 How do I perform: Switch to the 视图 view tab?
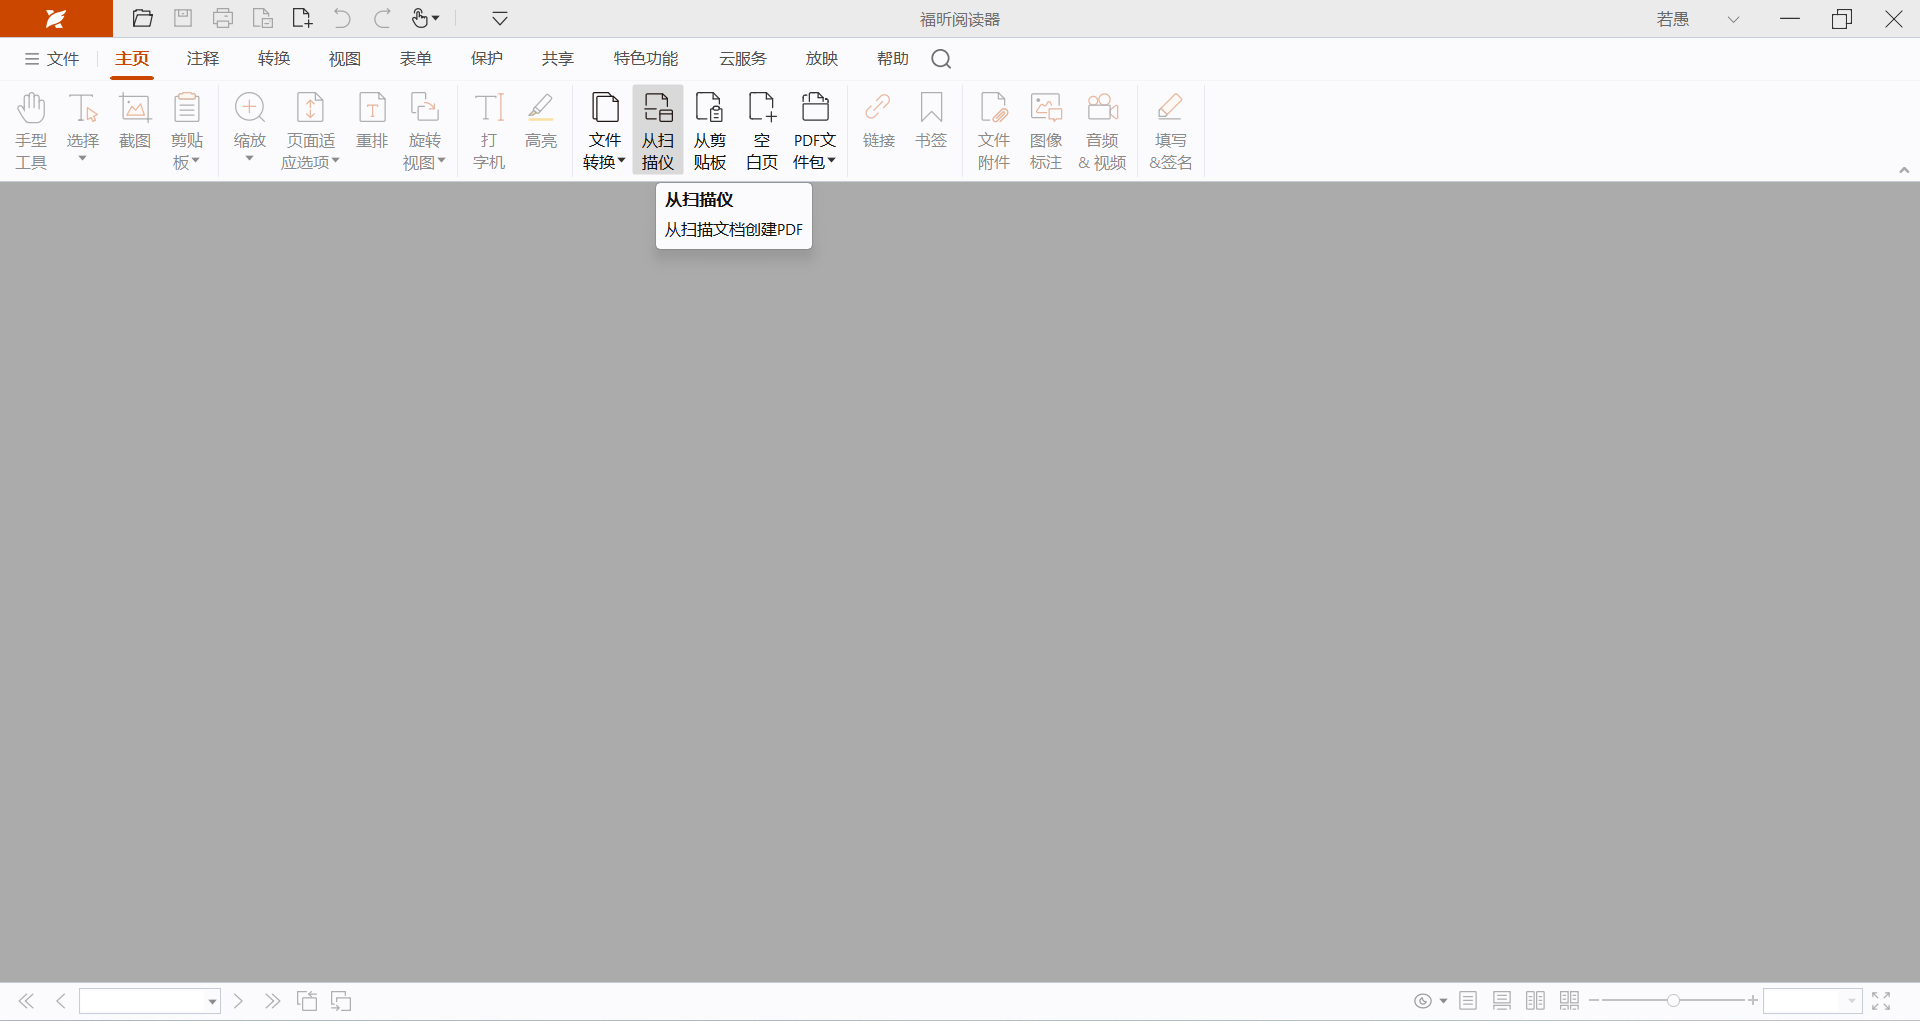coord(345,59)
